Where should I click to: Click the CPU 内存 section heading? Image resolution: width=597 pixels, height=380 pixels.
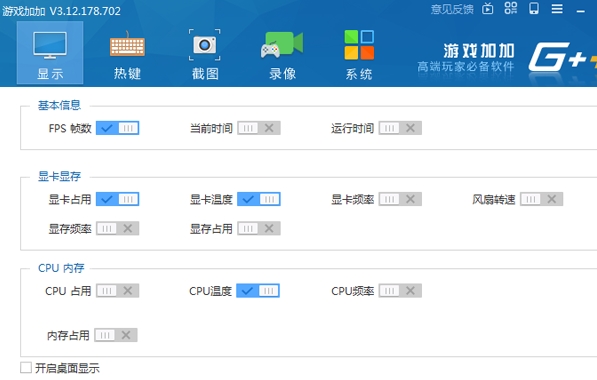click(x=61, y=268)
